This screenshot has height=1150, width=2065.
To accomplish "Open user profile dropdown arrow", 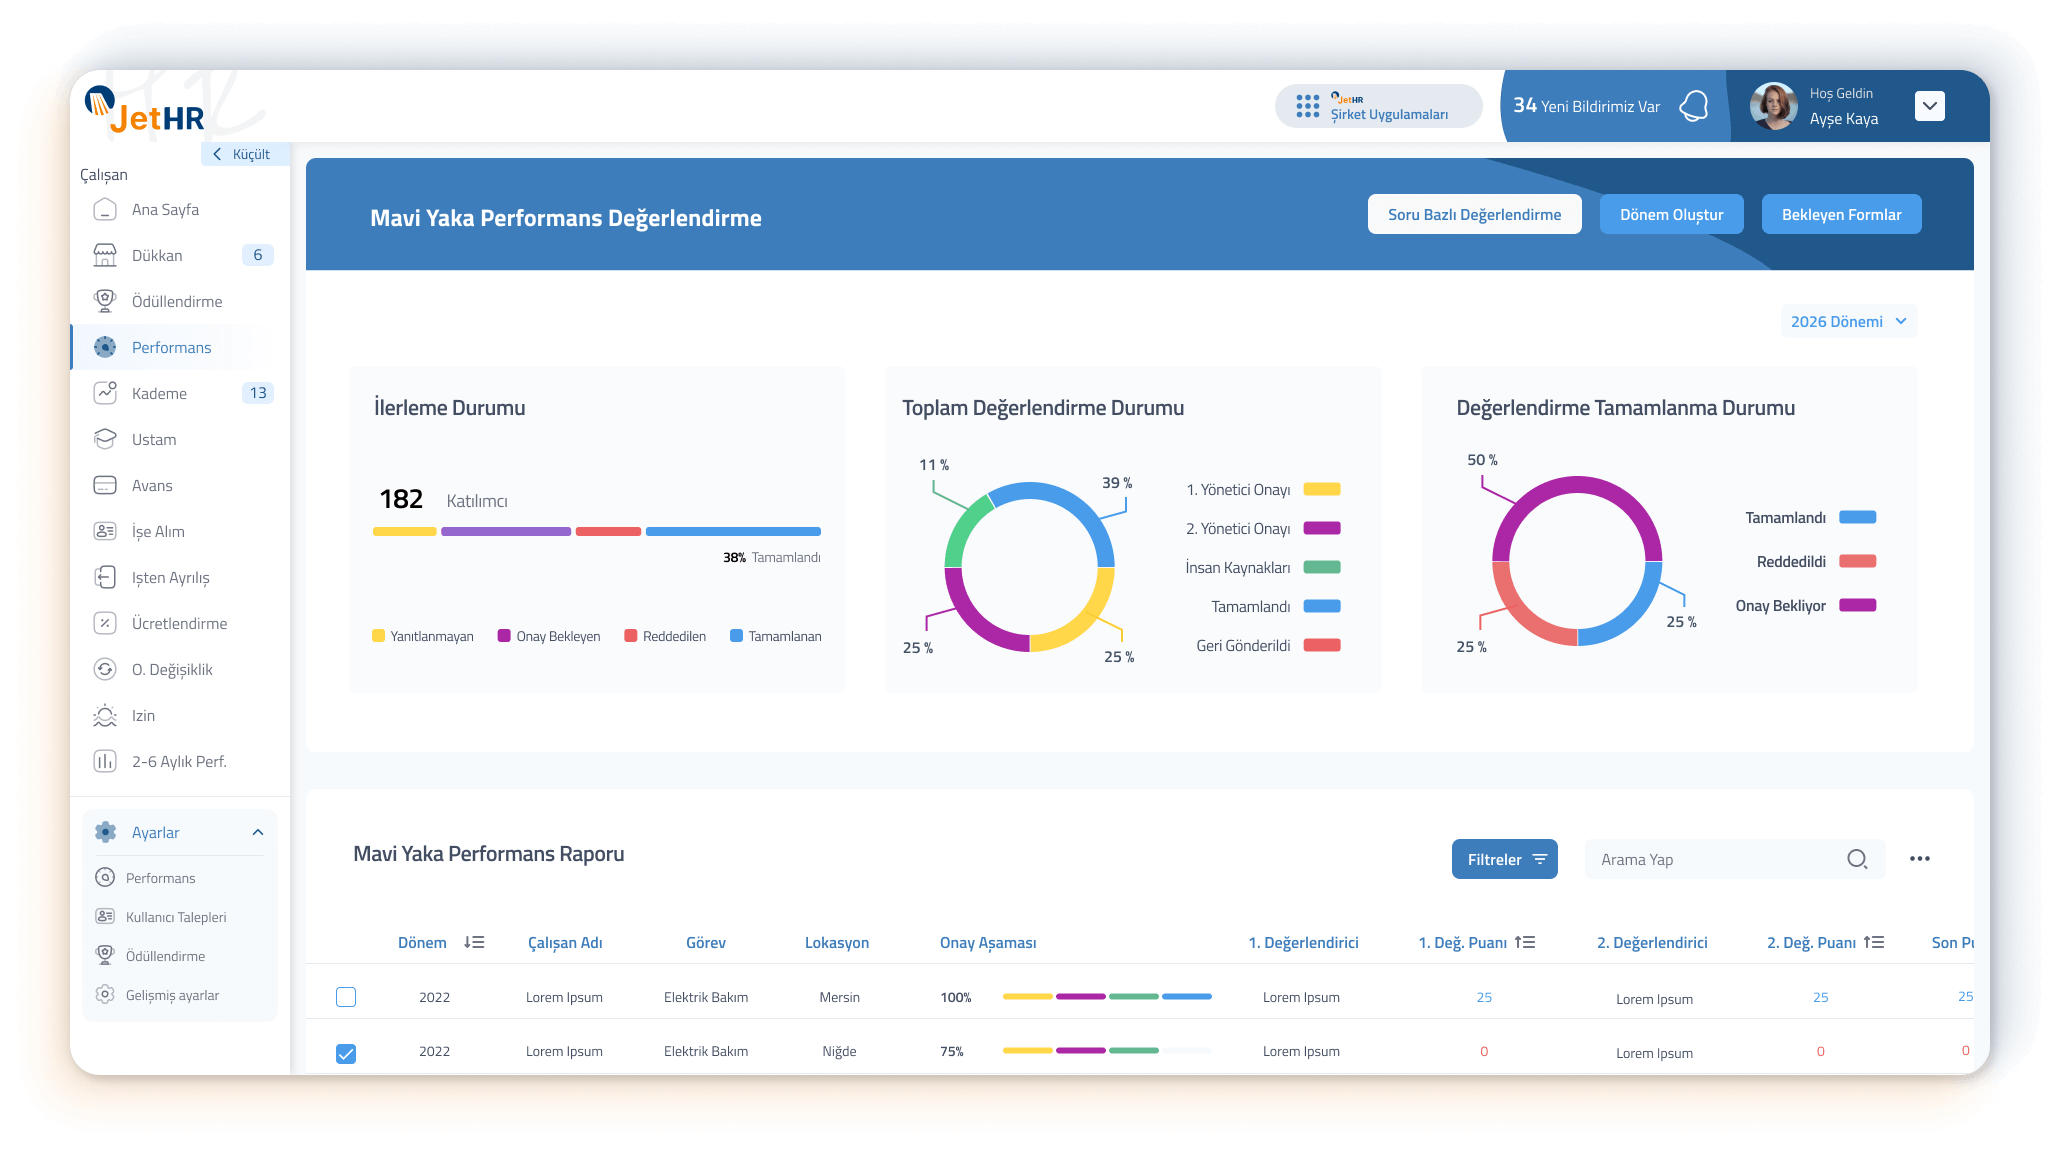I will 1929,106.
